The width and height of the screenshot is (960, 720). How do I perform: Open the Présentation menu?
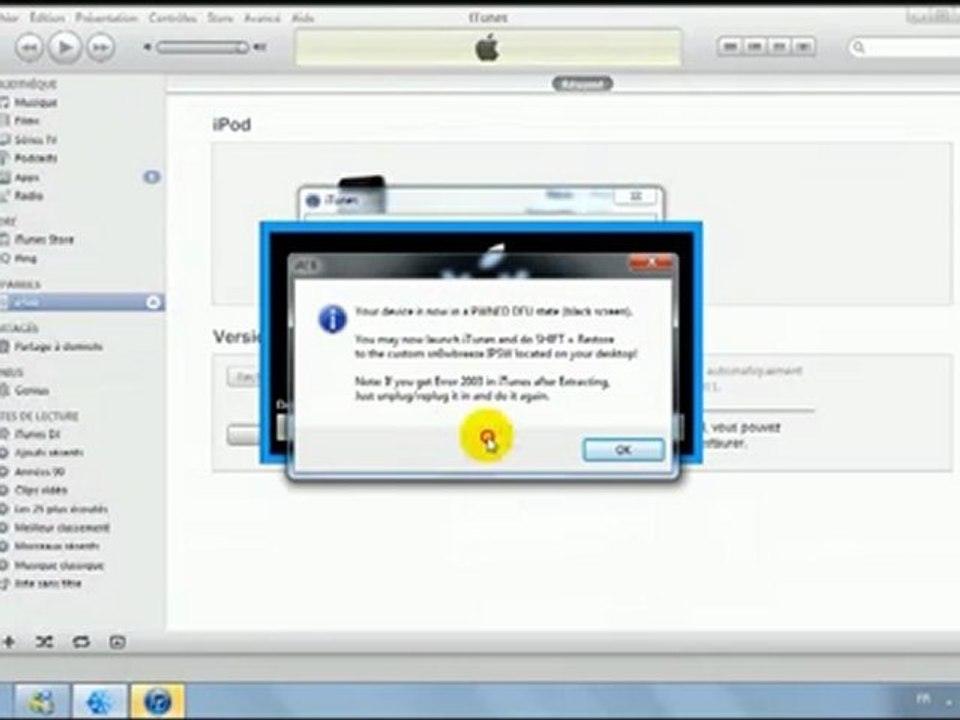click(x=107, y=18)
